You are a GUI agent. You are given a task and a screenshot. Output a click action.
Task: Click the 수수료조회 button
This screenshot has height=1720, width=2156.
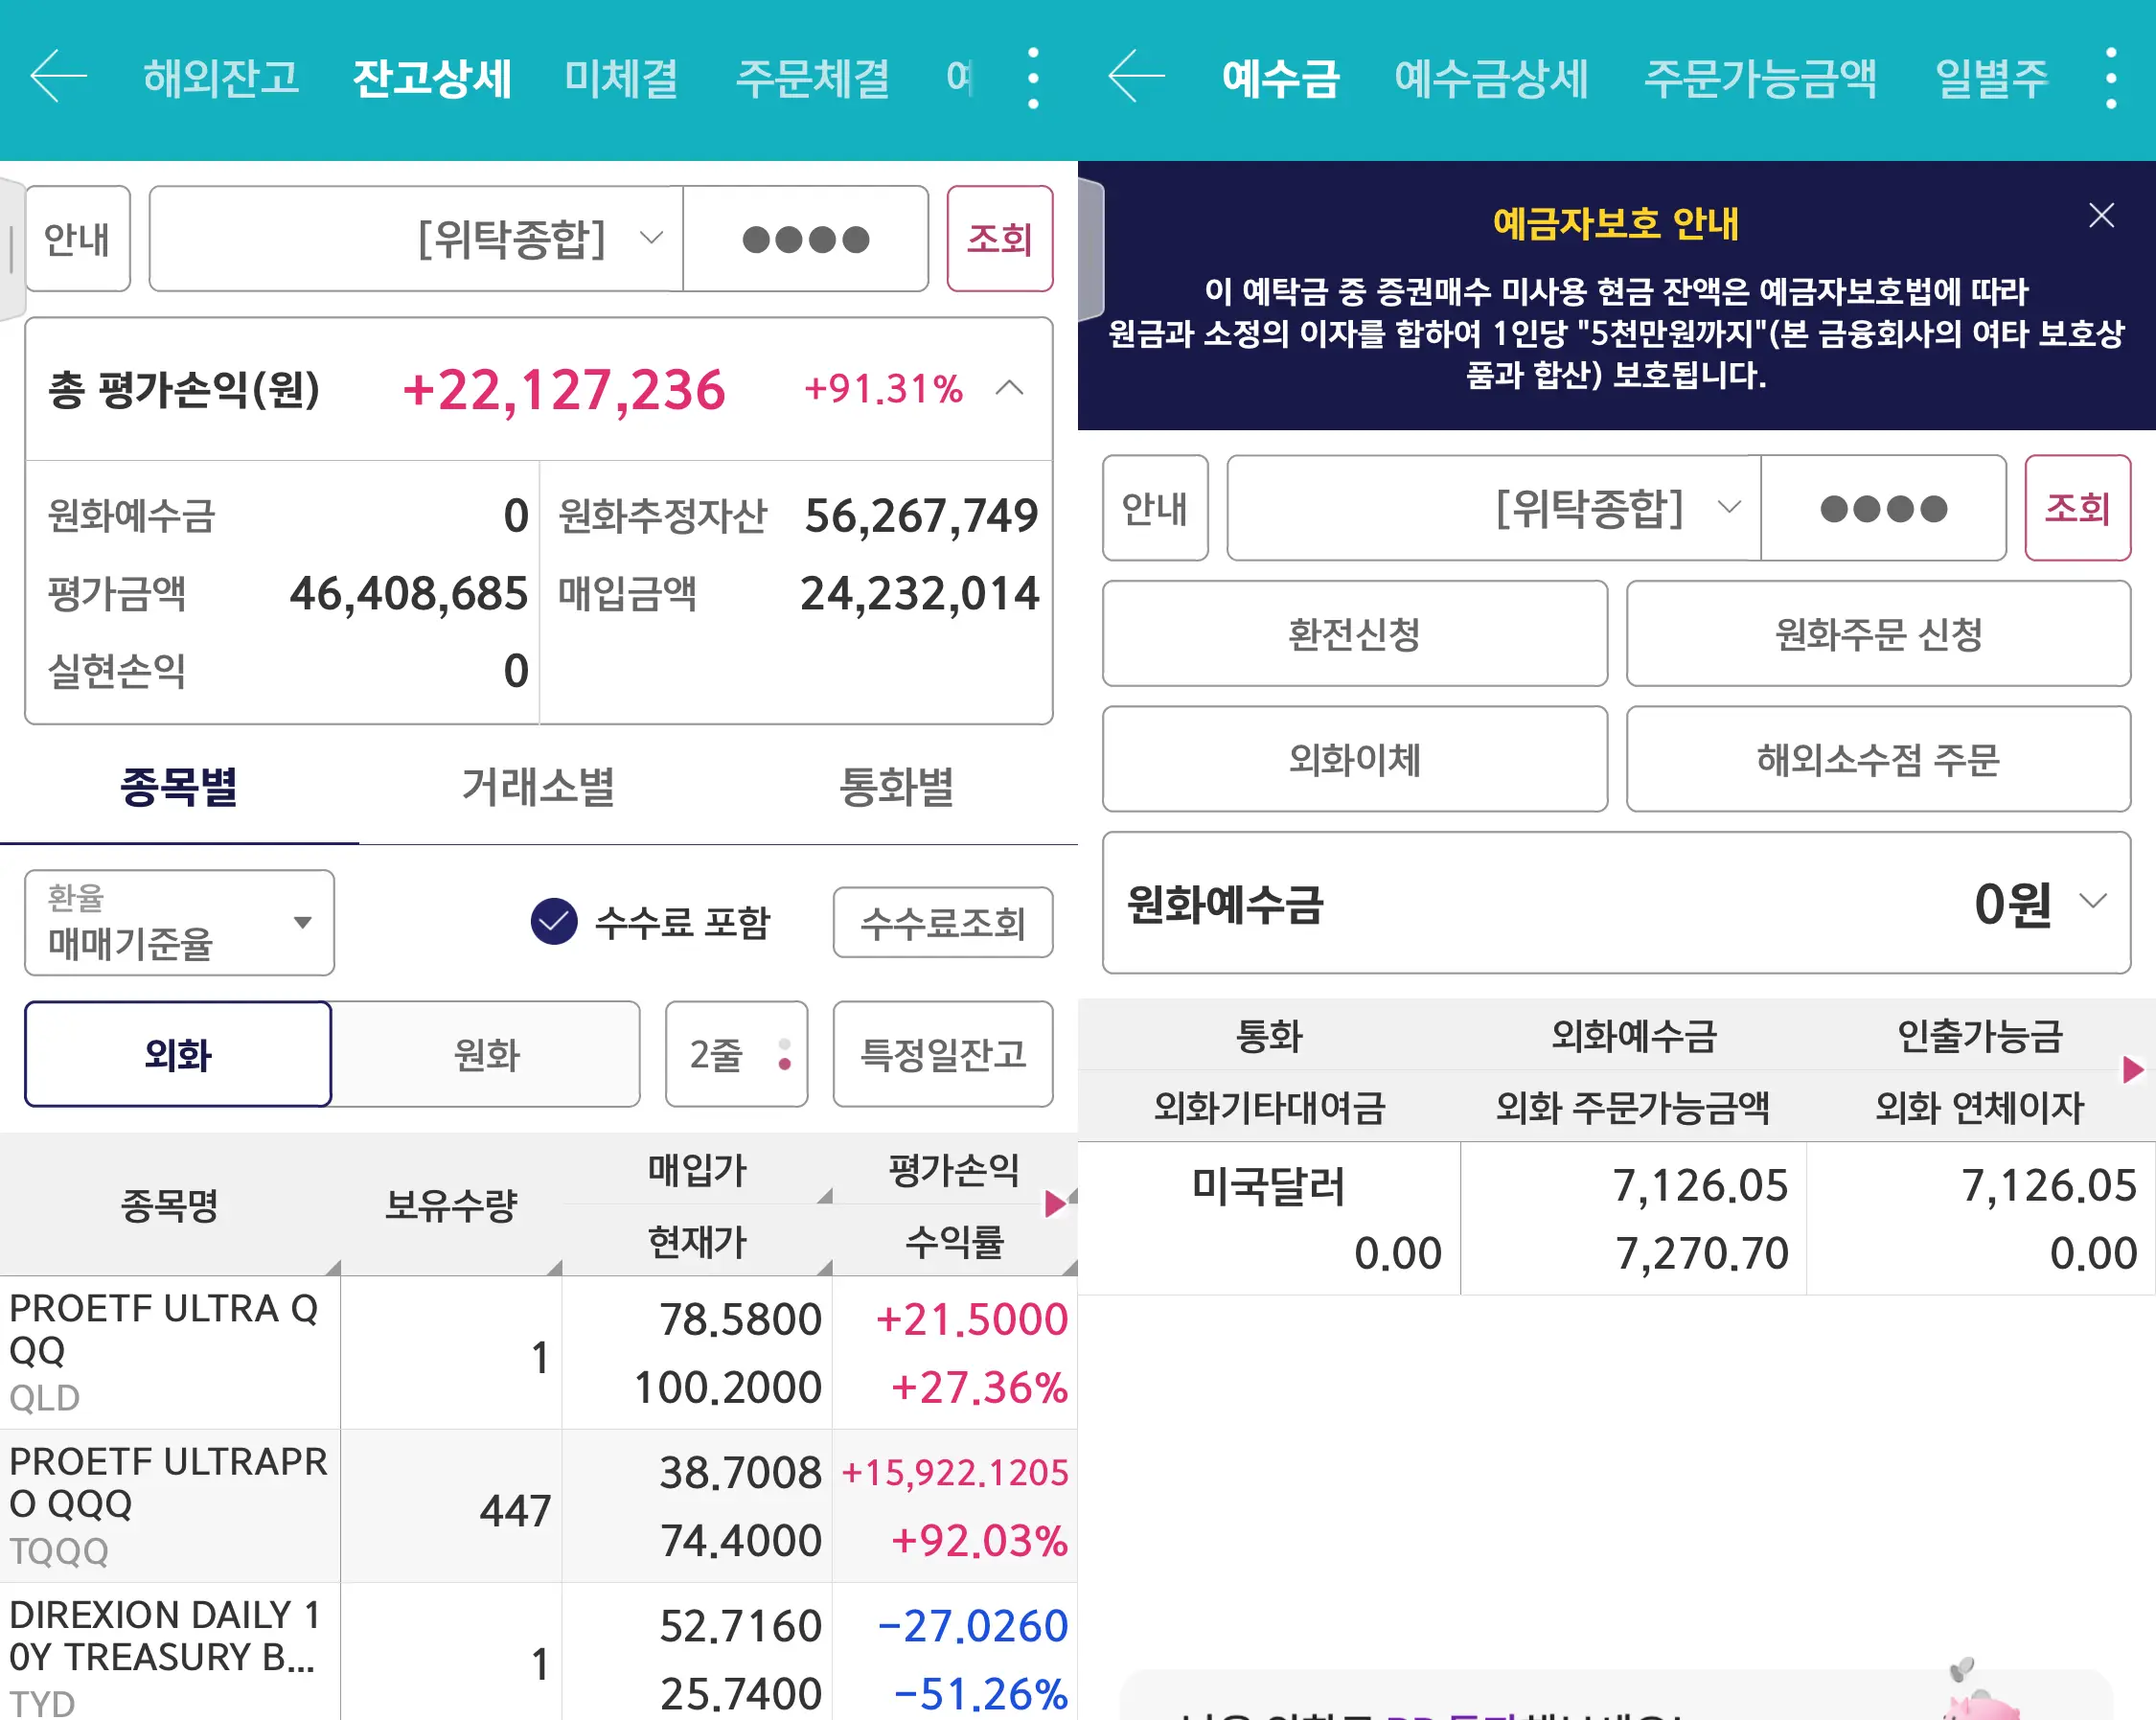point(943,922)
